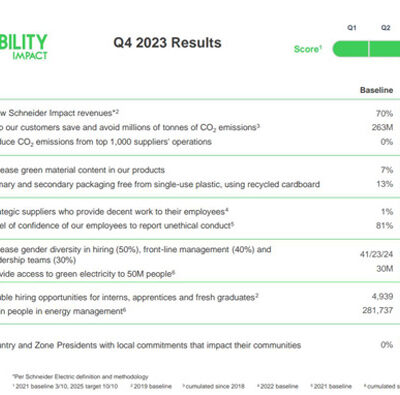400x395 pixels.
Task: Click the 281,737 energy management baseline
Action: click(378, 310)
